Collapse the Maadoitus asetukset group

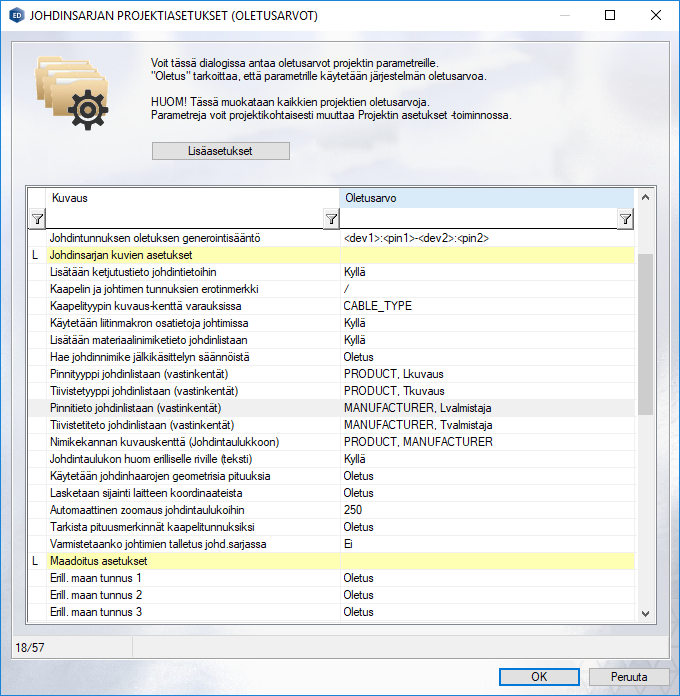36,562
